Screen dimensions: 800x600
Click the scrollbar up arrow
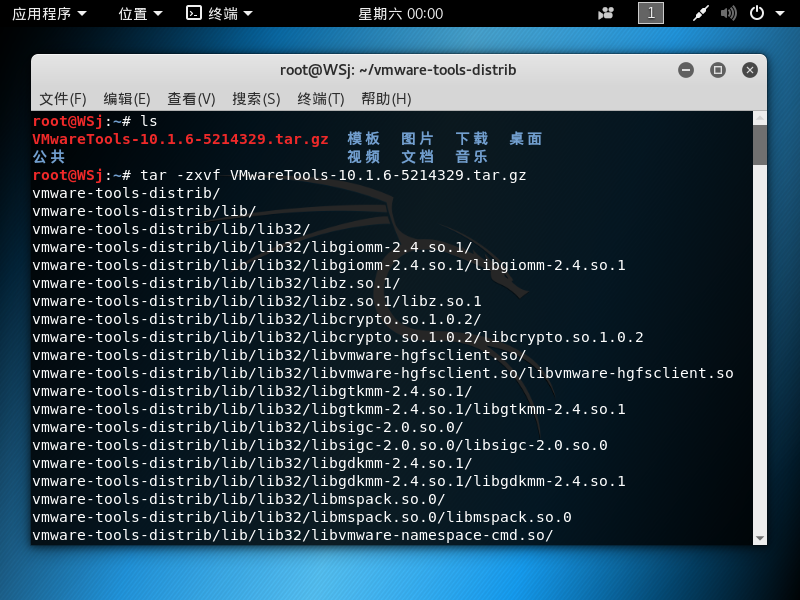pyautogui.click(x=760, y=118)
